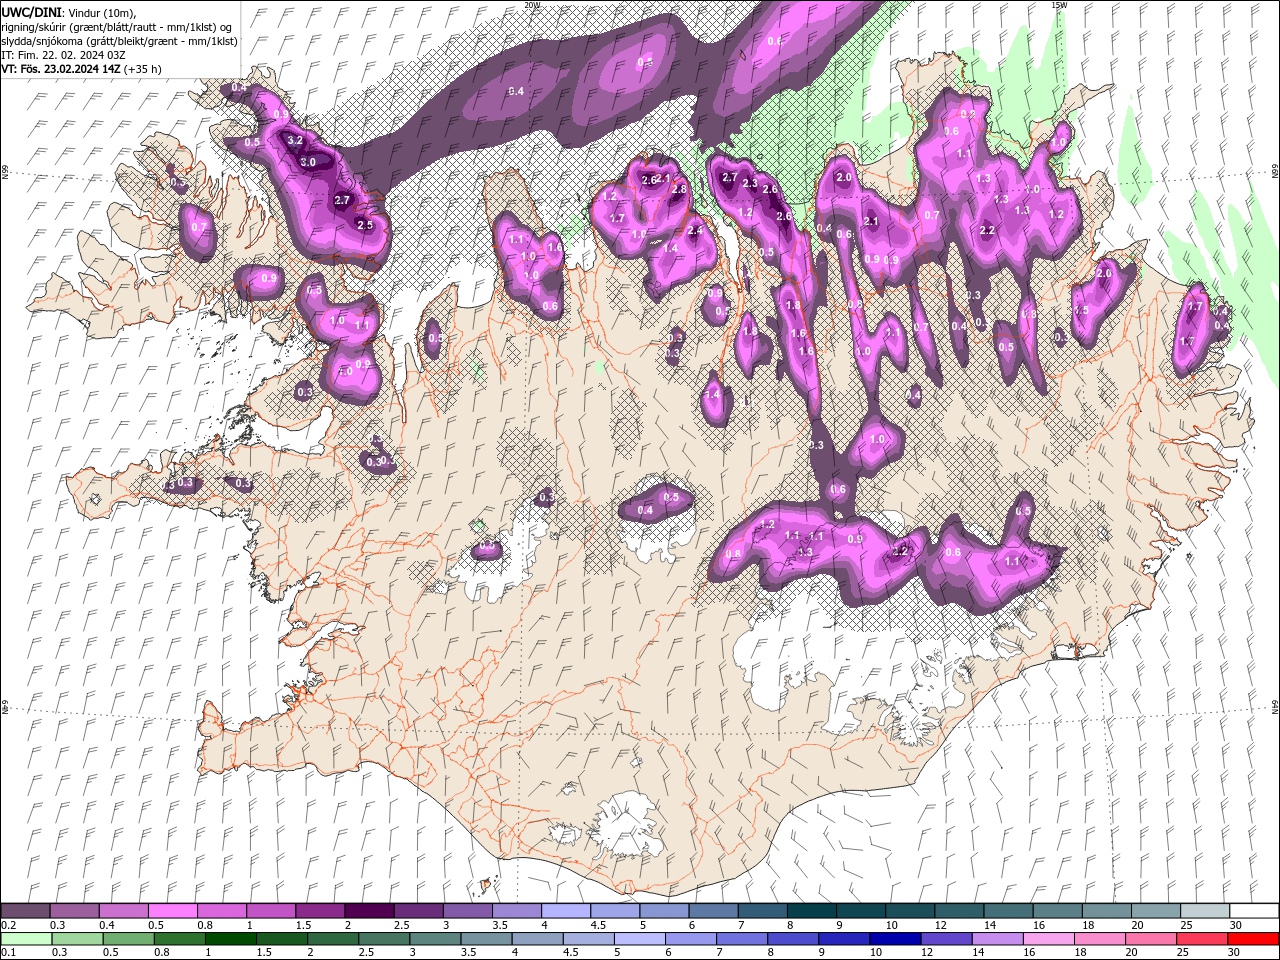Image resolution: width=1280 pixels, height=960 pixels.
Task: Click the 'UWC/DINI' title text
Action: (x=31, y=12)
